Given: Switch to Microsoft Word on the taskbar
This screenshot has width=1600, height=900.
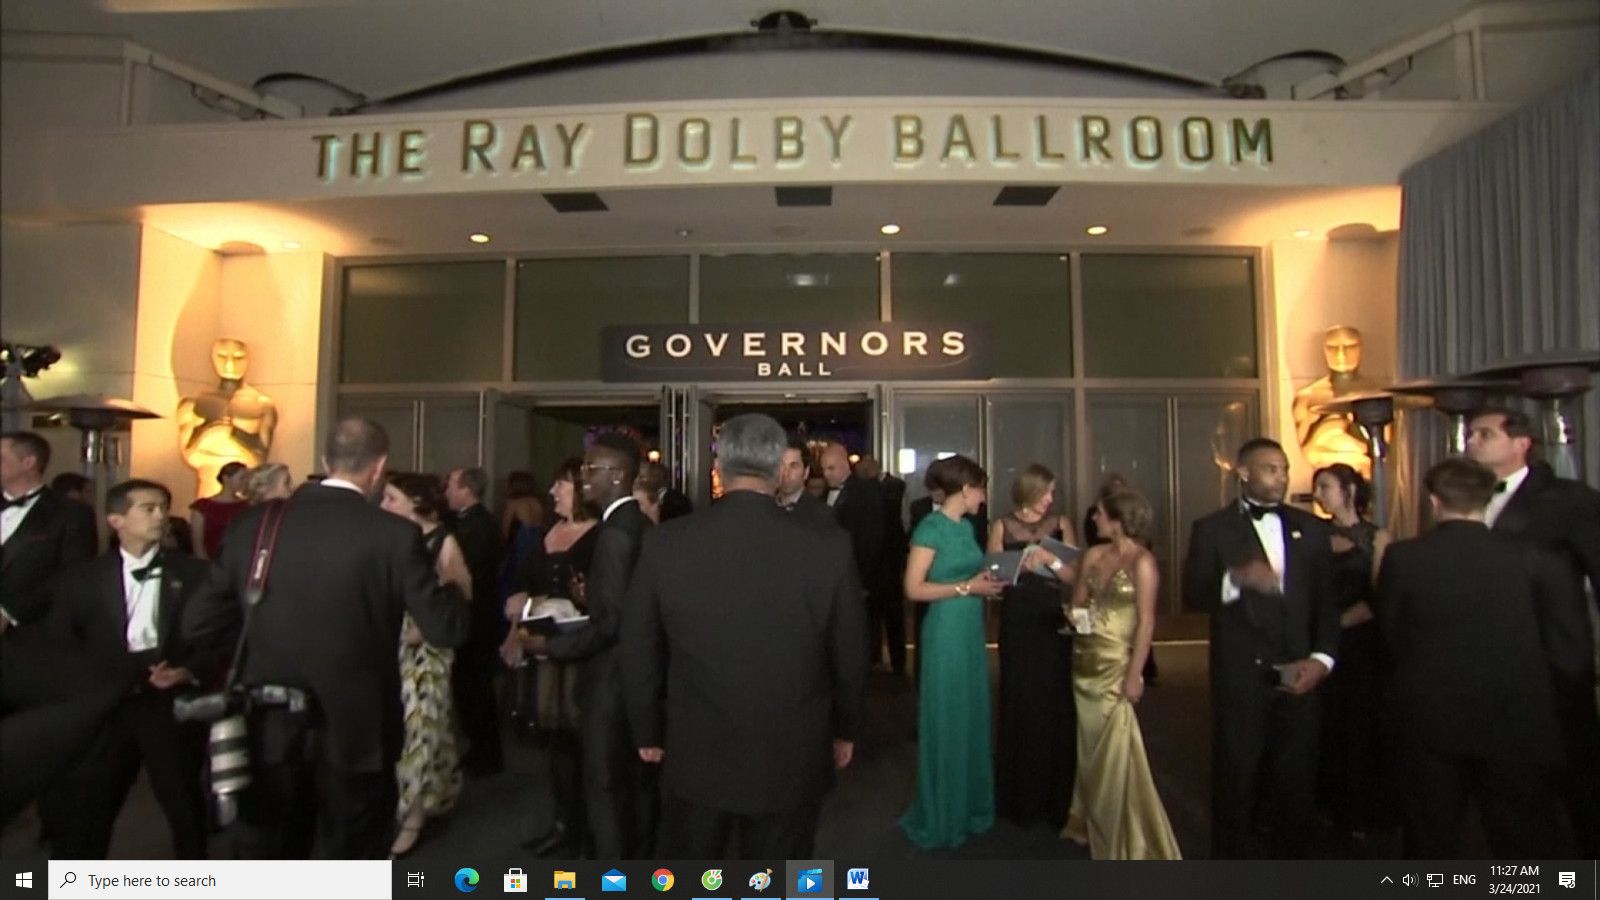Looking at the screenshot, I should click(x=858, y=880).
